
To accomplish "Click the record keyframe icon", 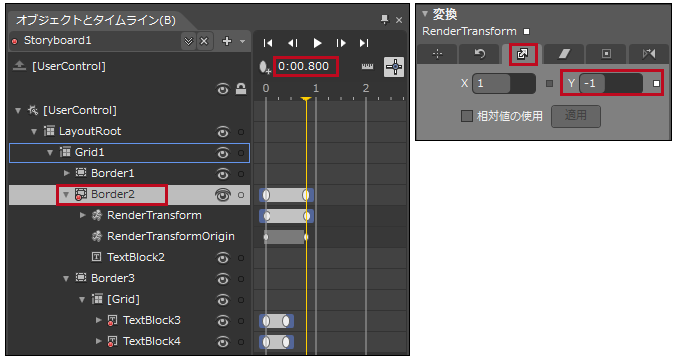I will (x=264, y=67).
